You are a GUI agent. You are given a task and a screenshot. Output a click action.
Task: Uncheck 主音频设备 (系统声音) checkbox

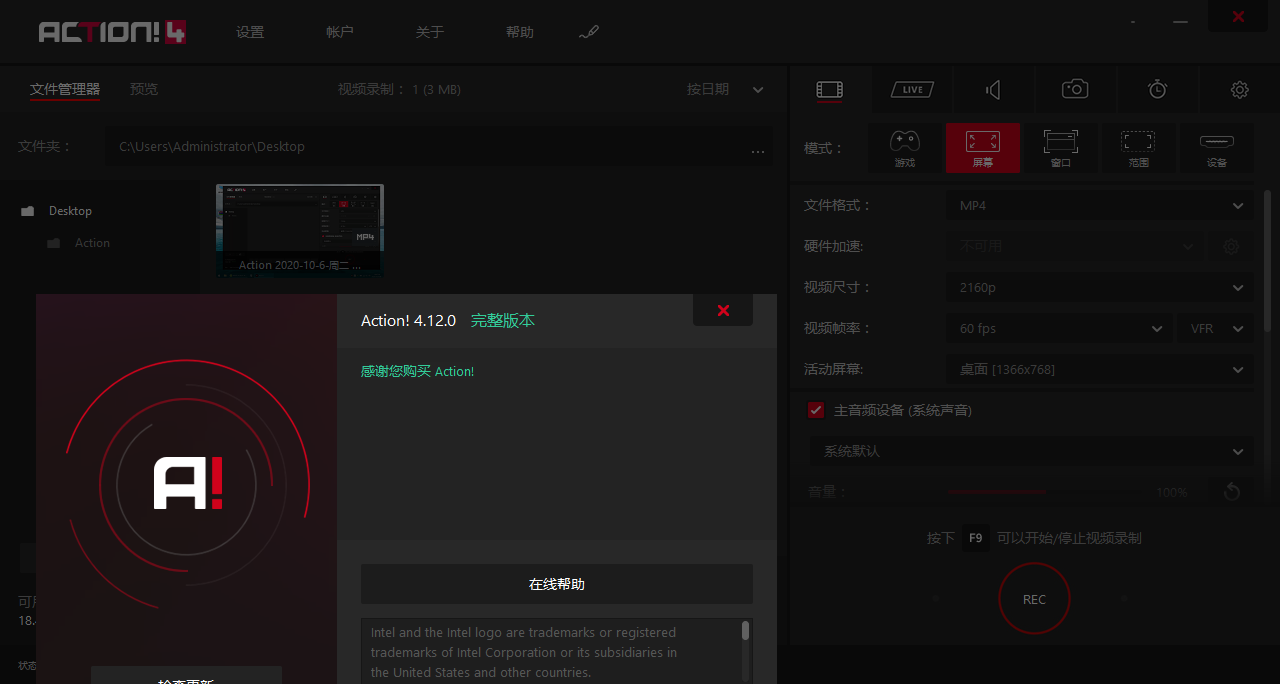815,410
